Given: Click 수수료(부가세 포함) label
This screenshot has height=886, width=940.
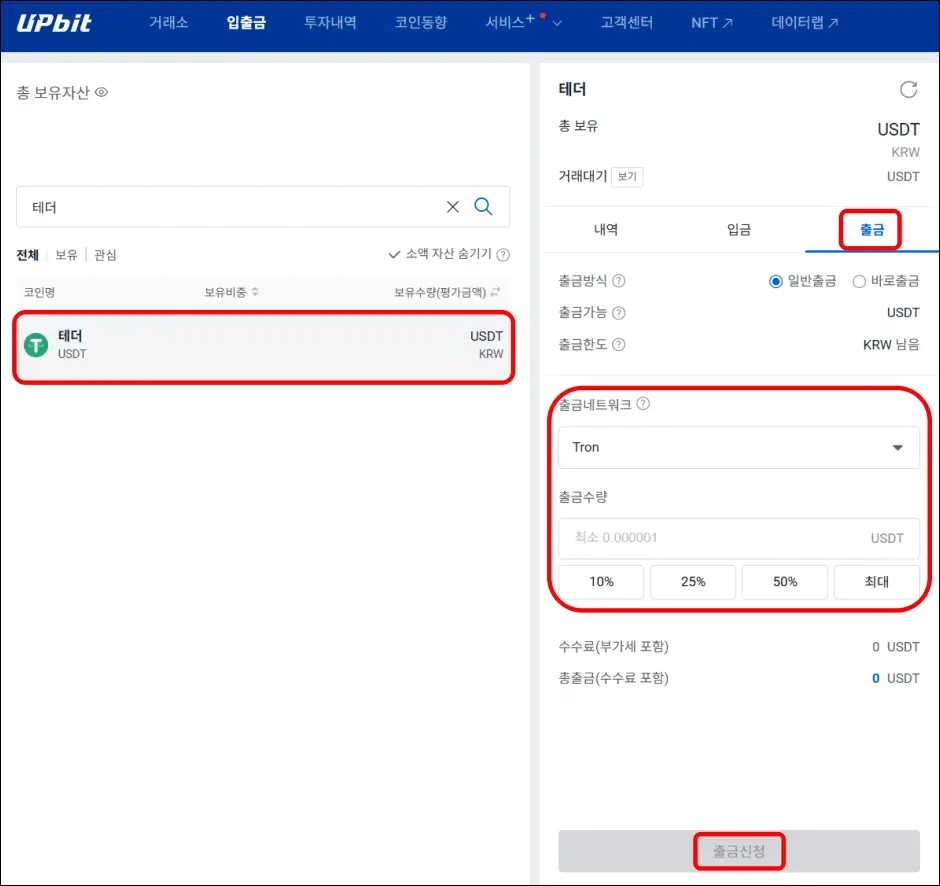Looking at the screenshot, I should pyautogui.click(x=613, y=646).
